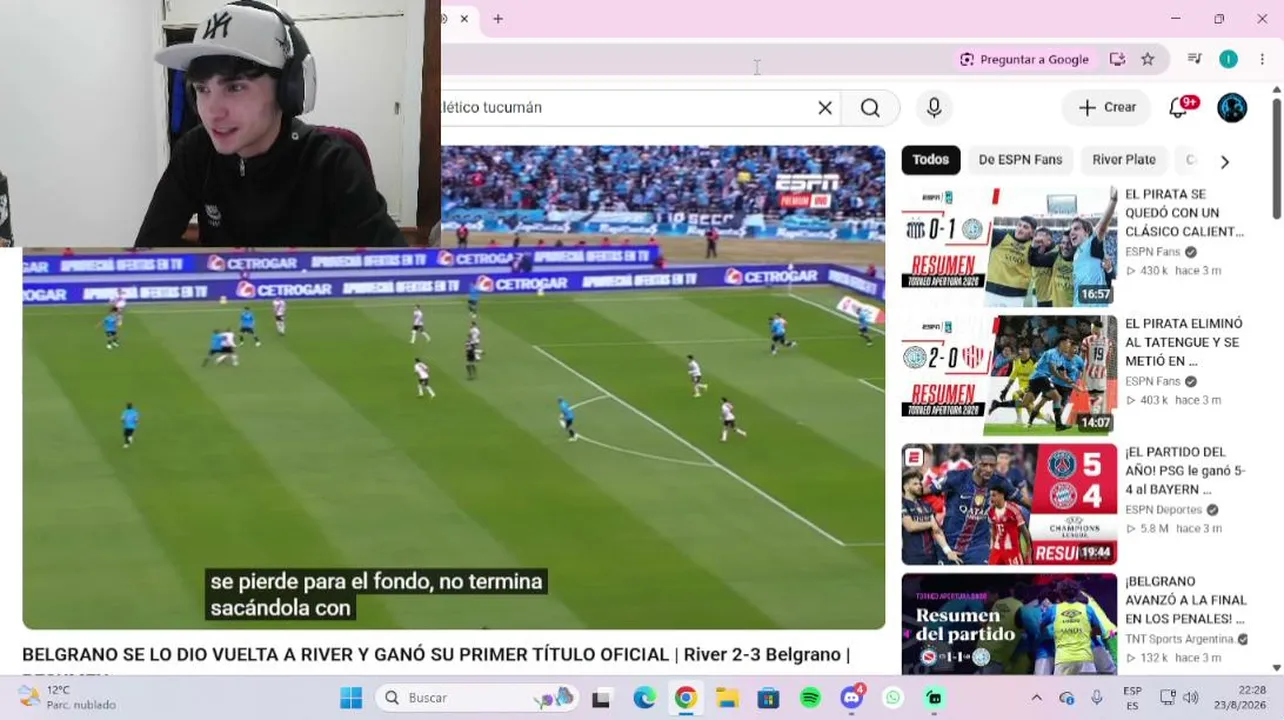1284x720 pixels.
Task: Clear the YouTube search box text
Action: [x=825, y=108]
